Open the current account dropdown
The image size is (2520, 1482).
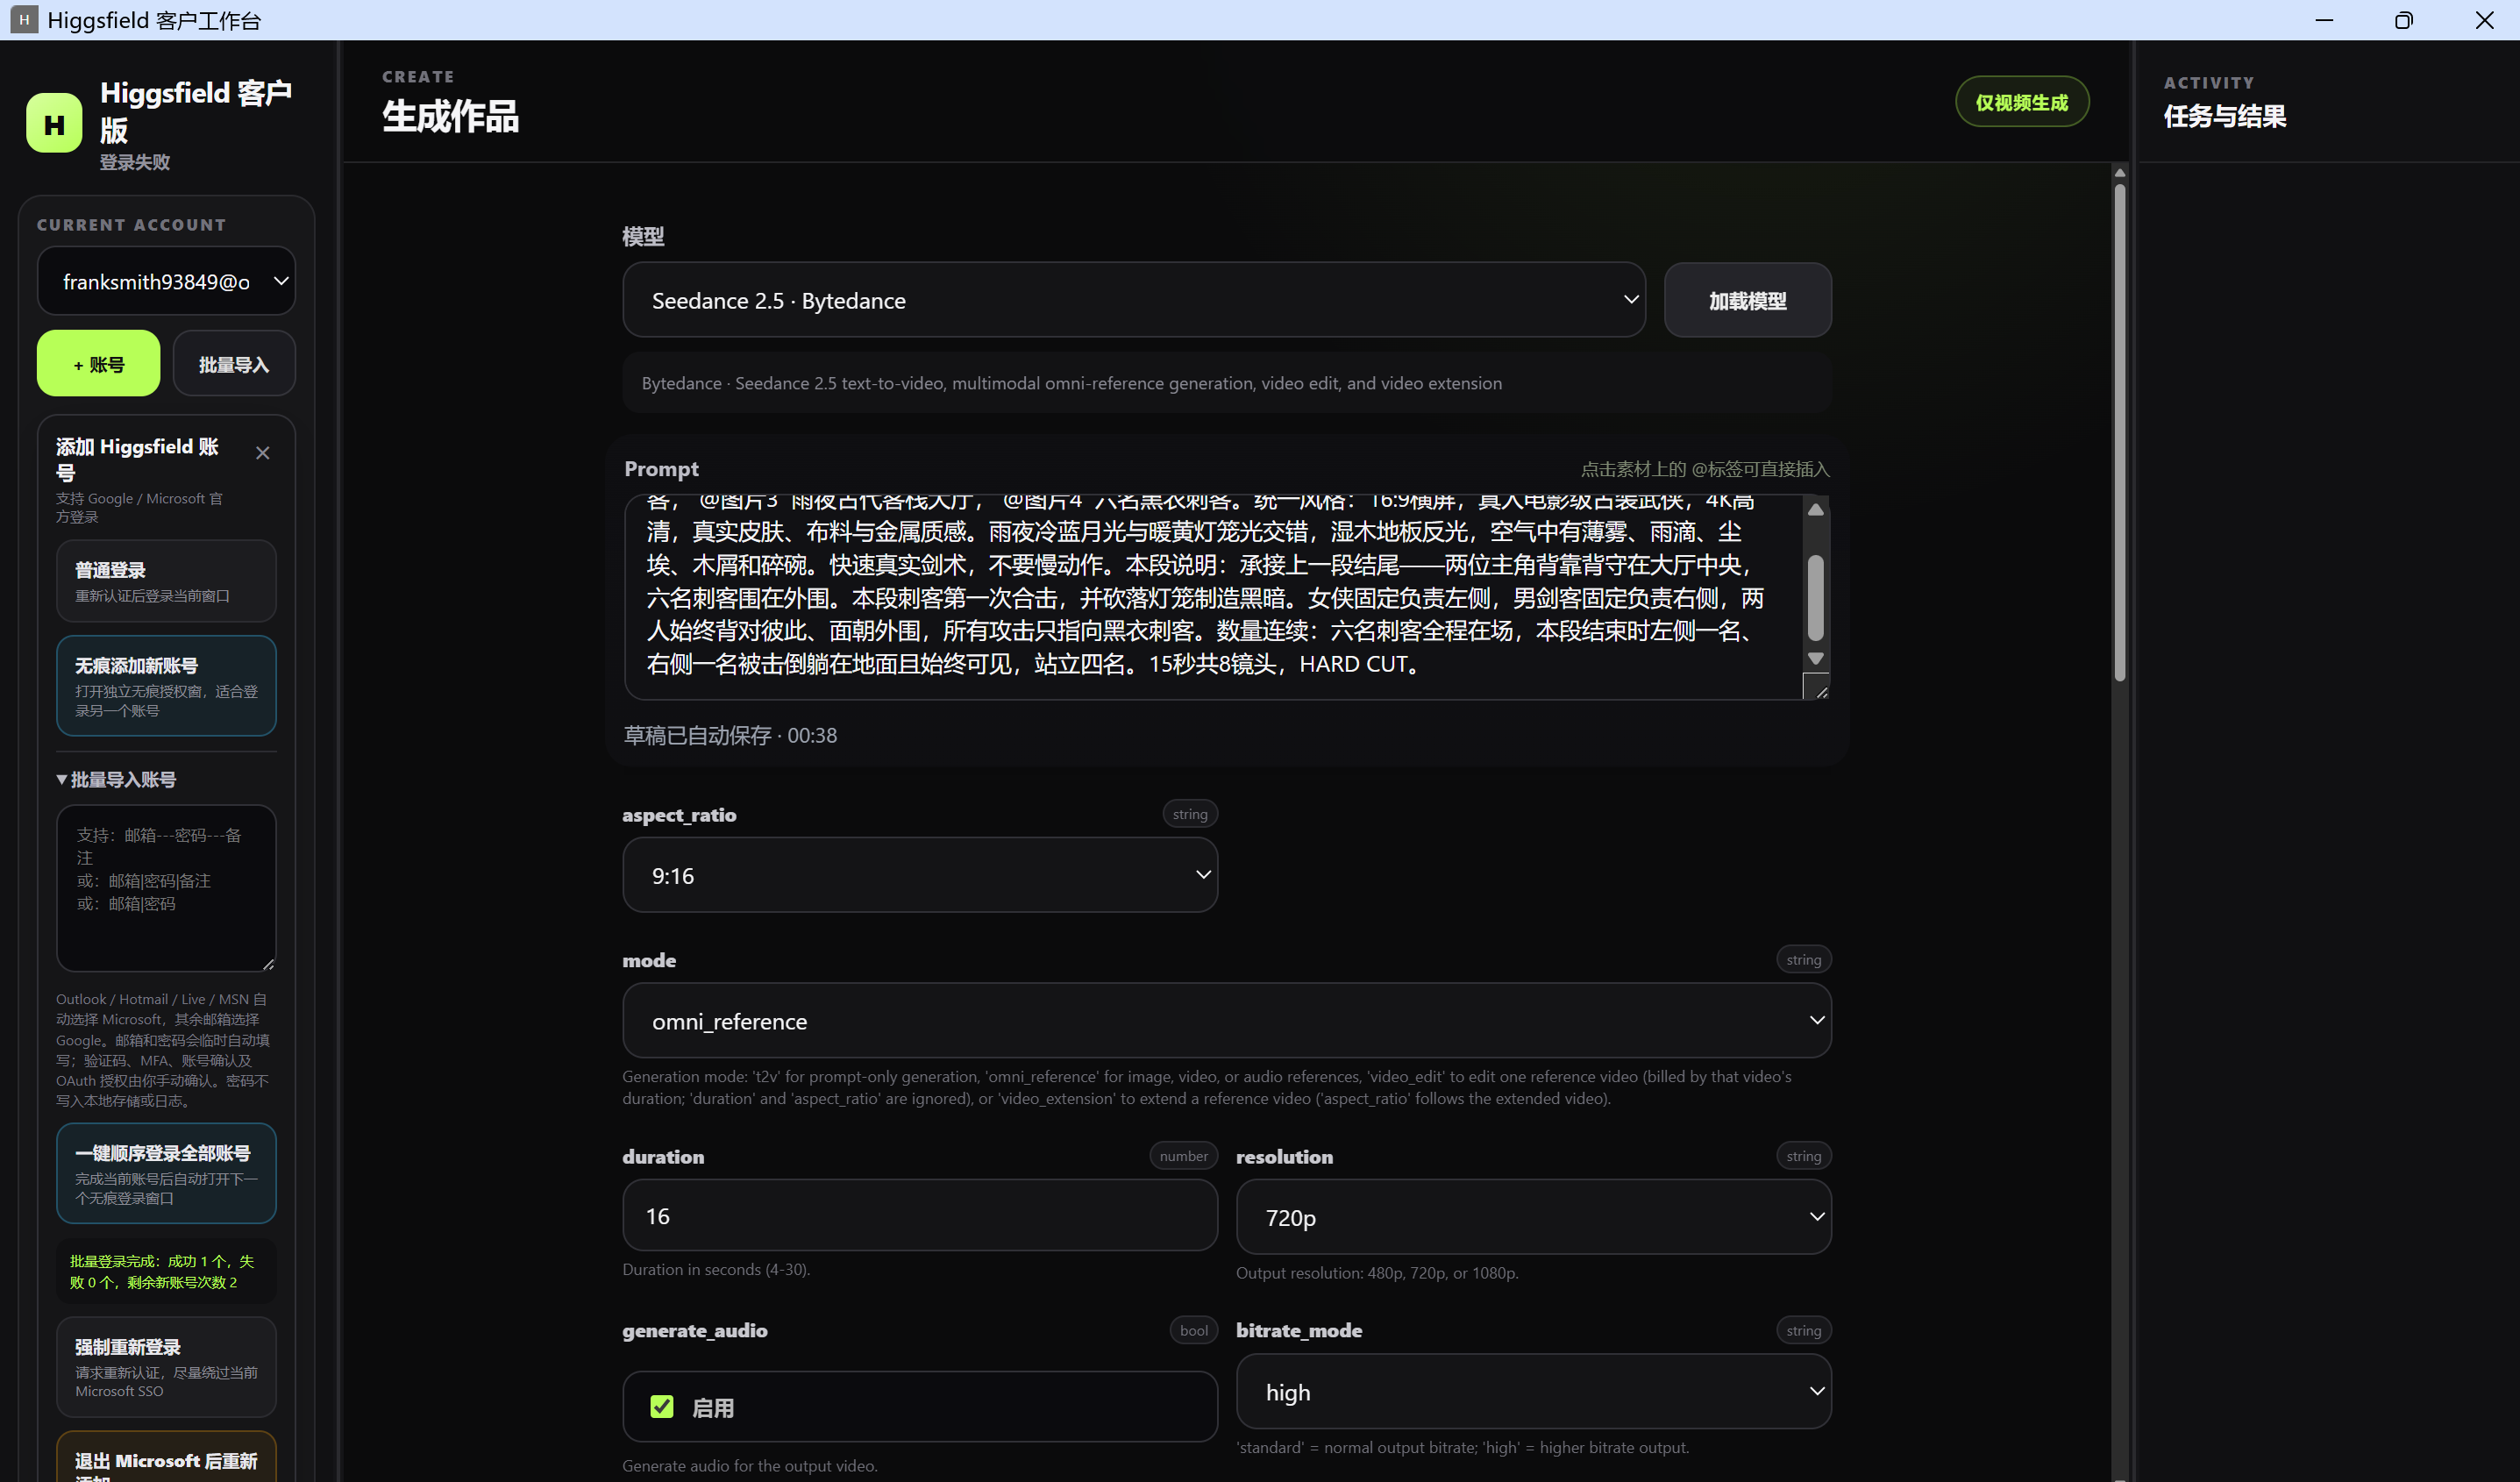[x=166, y=281]
